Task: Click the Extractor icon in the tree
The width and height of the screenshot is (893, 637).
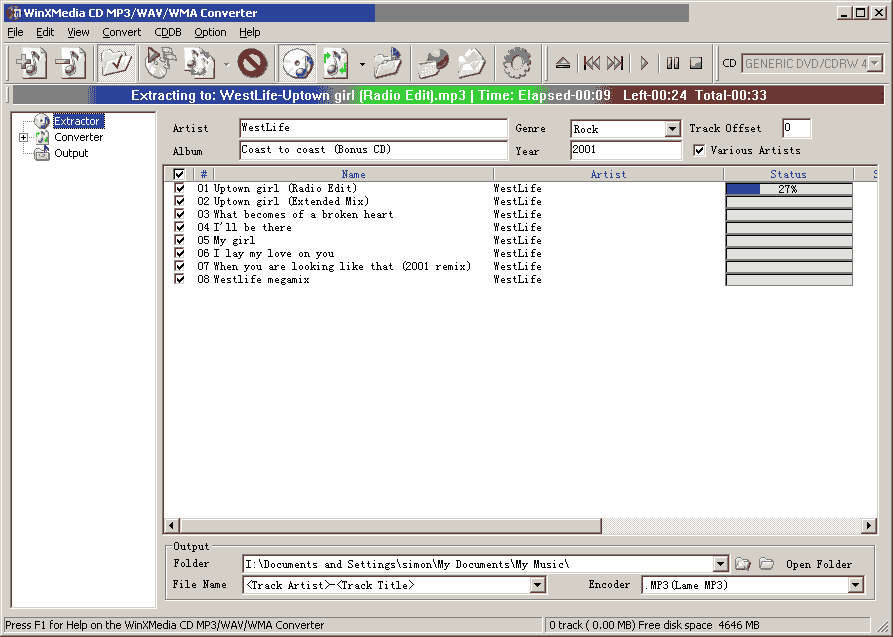Action: (x=42, y=121)
